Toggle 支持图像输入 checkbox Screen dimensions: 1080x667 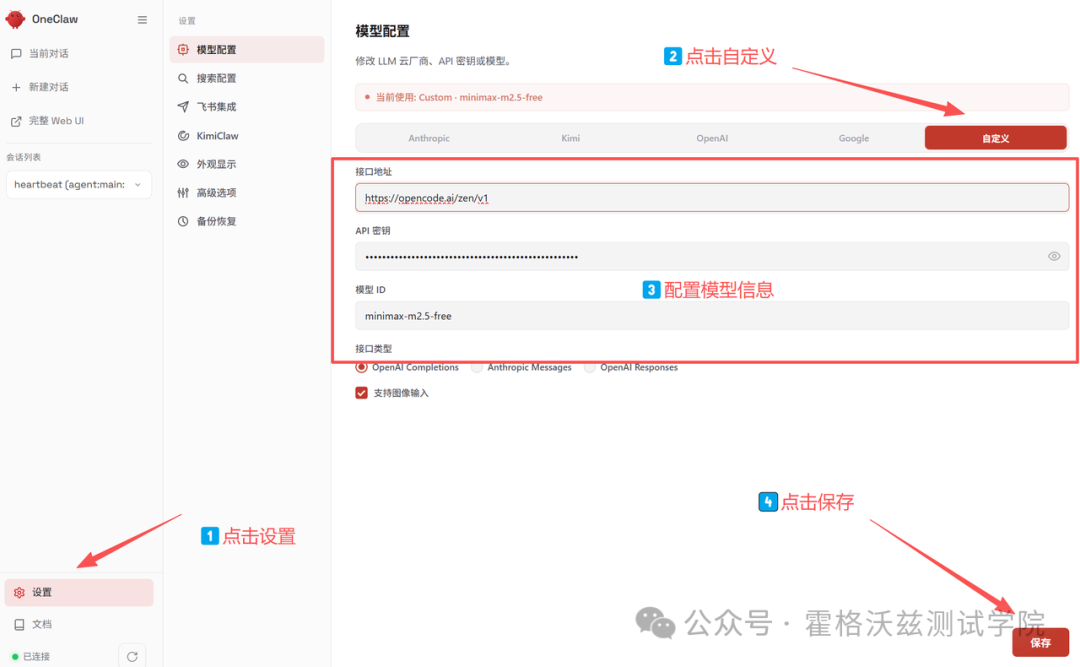point(362,393)
